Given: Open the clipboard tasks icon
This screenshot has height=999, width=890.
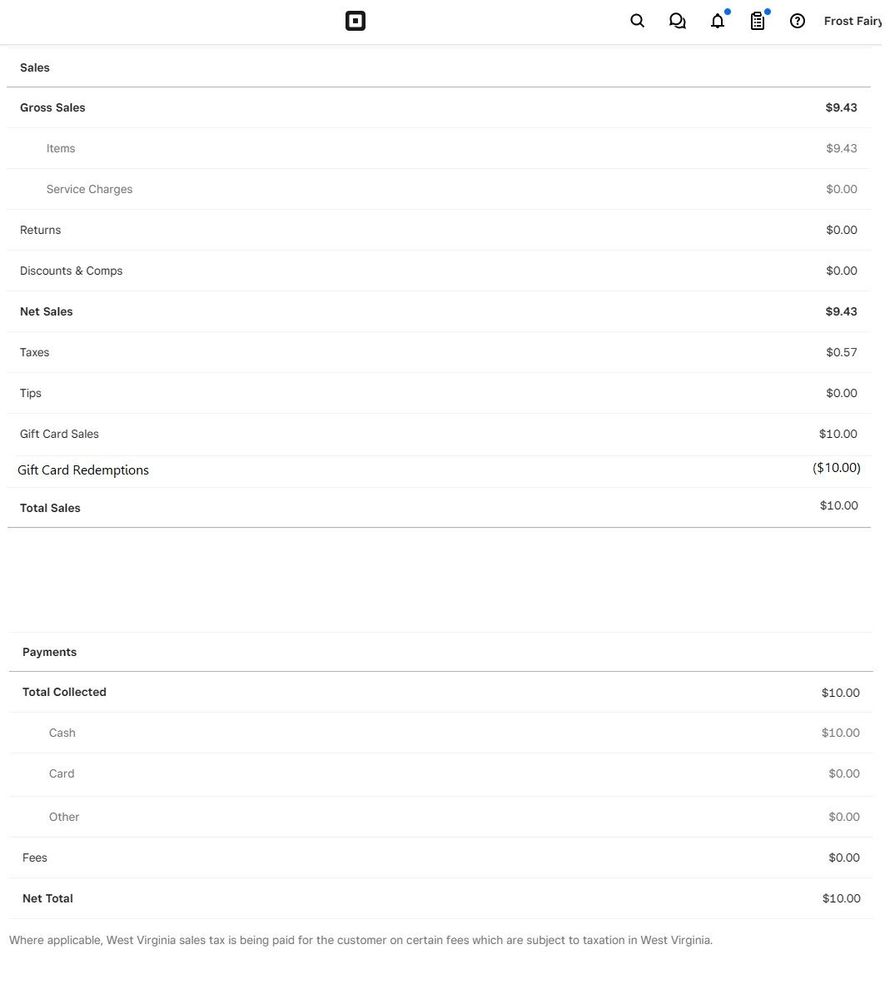Looking at the screenshot, I should [x=757, y=21].
